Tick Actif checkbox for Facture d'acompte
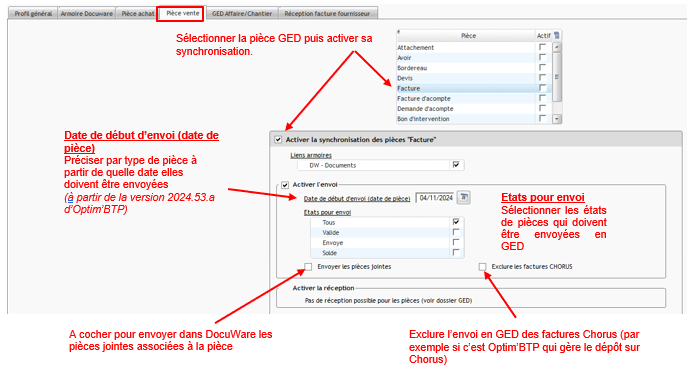 coord(542,98)
